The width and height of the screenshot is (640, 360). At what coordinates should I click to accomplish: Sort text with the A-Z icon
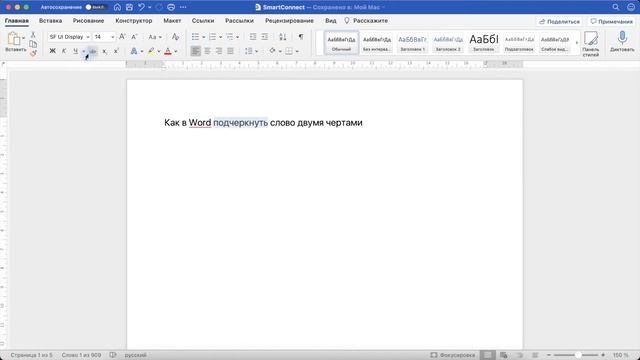(282, 37)
